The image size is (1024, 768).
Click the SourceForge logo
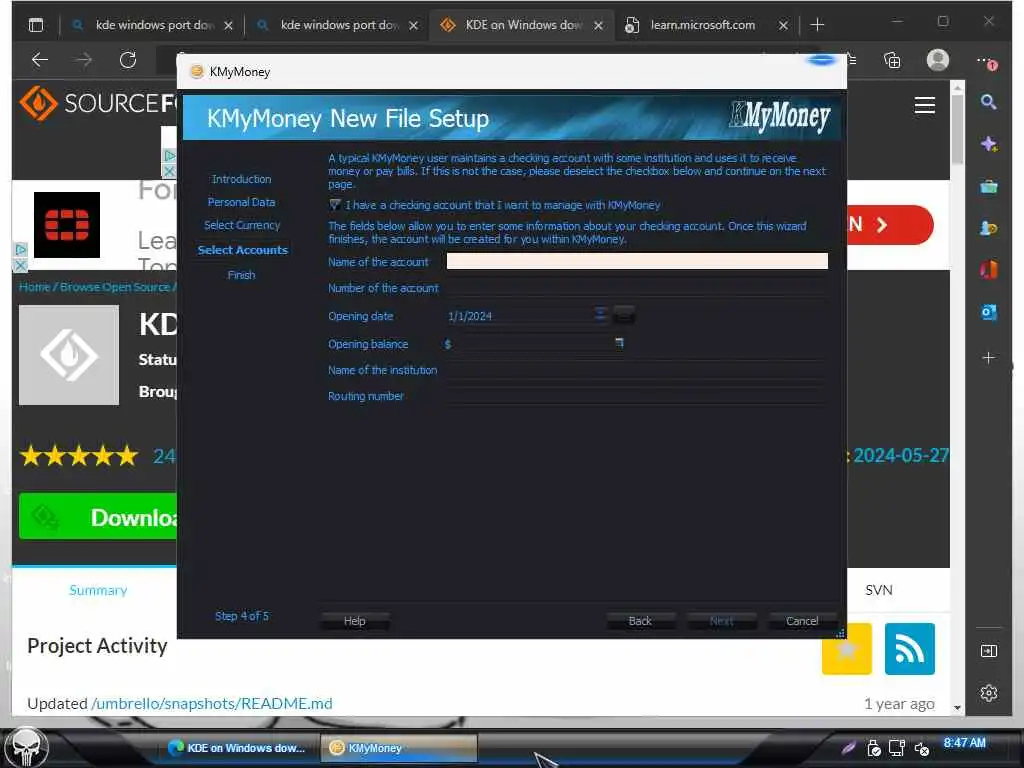(98, 103)
